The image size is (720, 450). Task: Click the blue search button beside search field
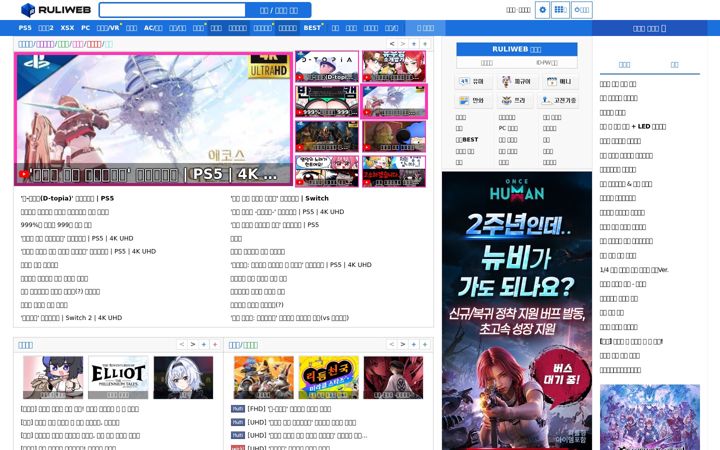278,10
